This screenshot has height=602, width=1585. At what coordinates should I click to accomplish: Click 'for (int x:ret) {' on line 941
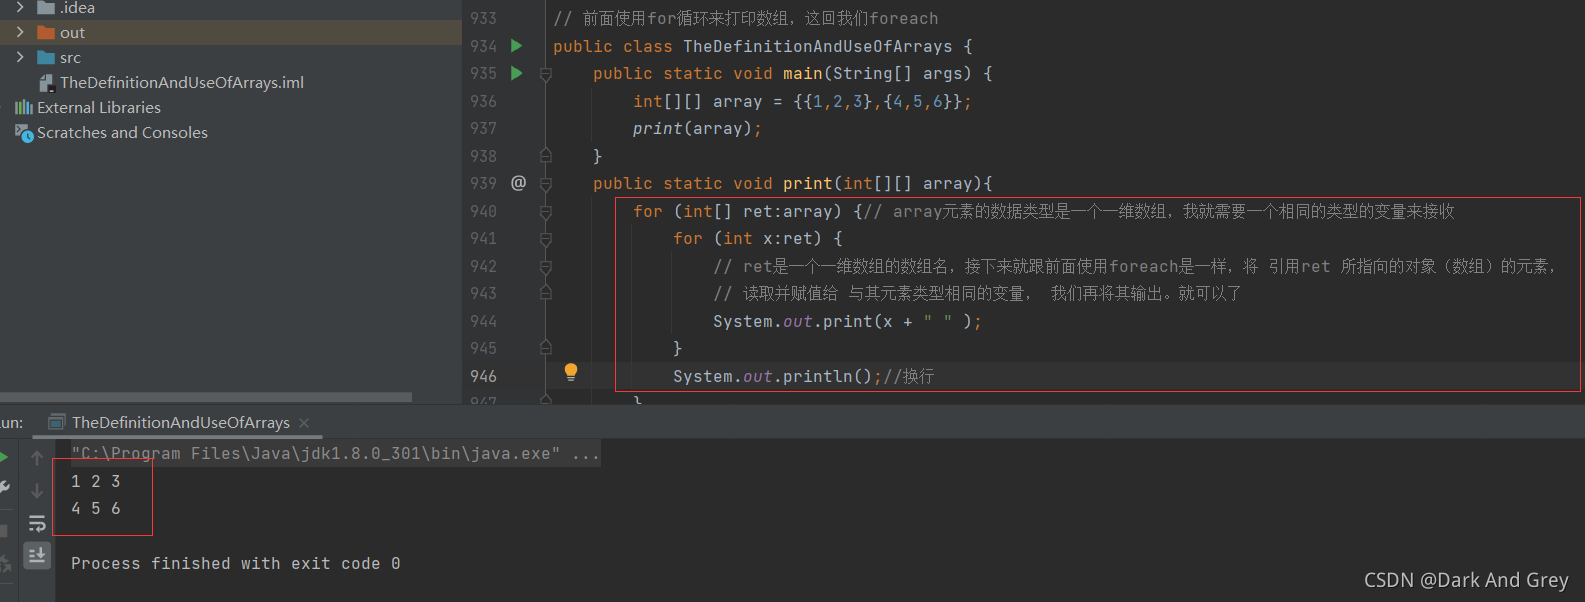click(x=757, y=239)
